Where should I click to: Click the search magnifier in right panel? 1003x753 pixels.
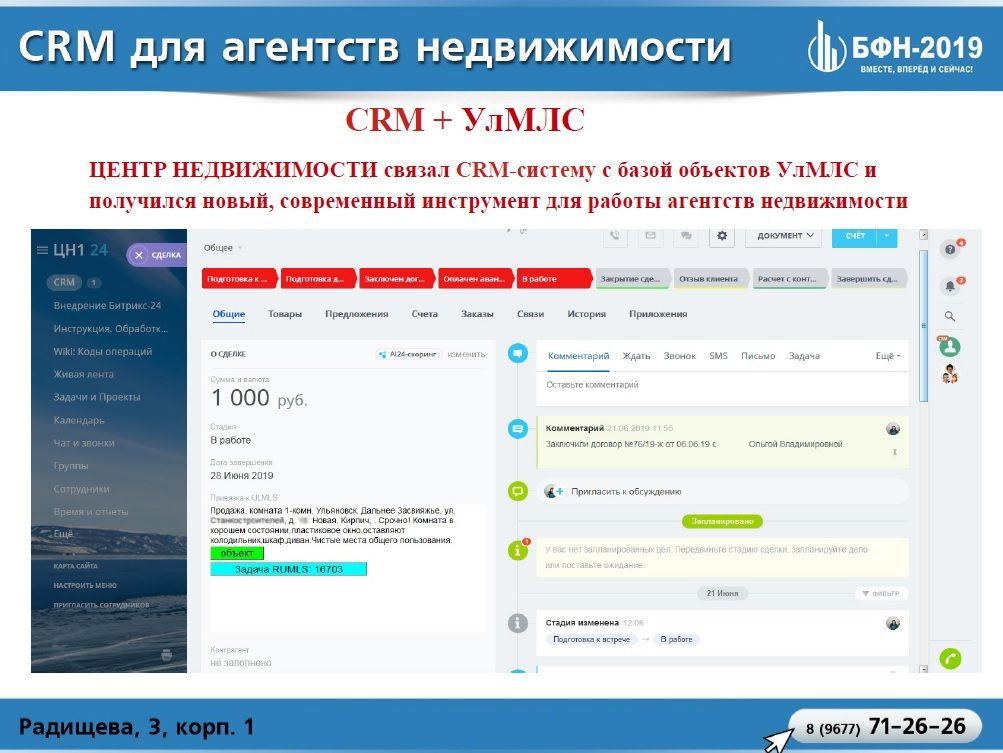tap(950, 316)
